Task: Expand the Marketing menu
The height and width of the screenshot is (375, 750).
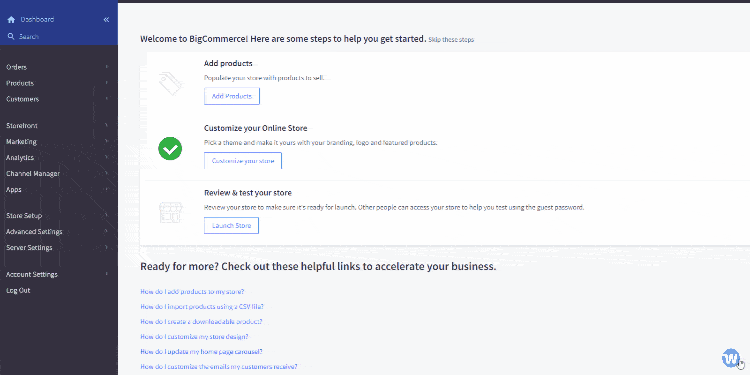Action: (59, 142)
